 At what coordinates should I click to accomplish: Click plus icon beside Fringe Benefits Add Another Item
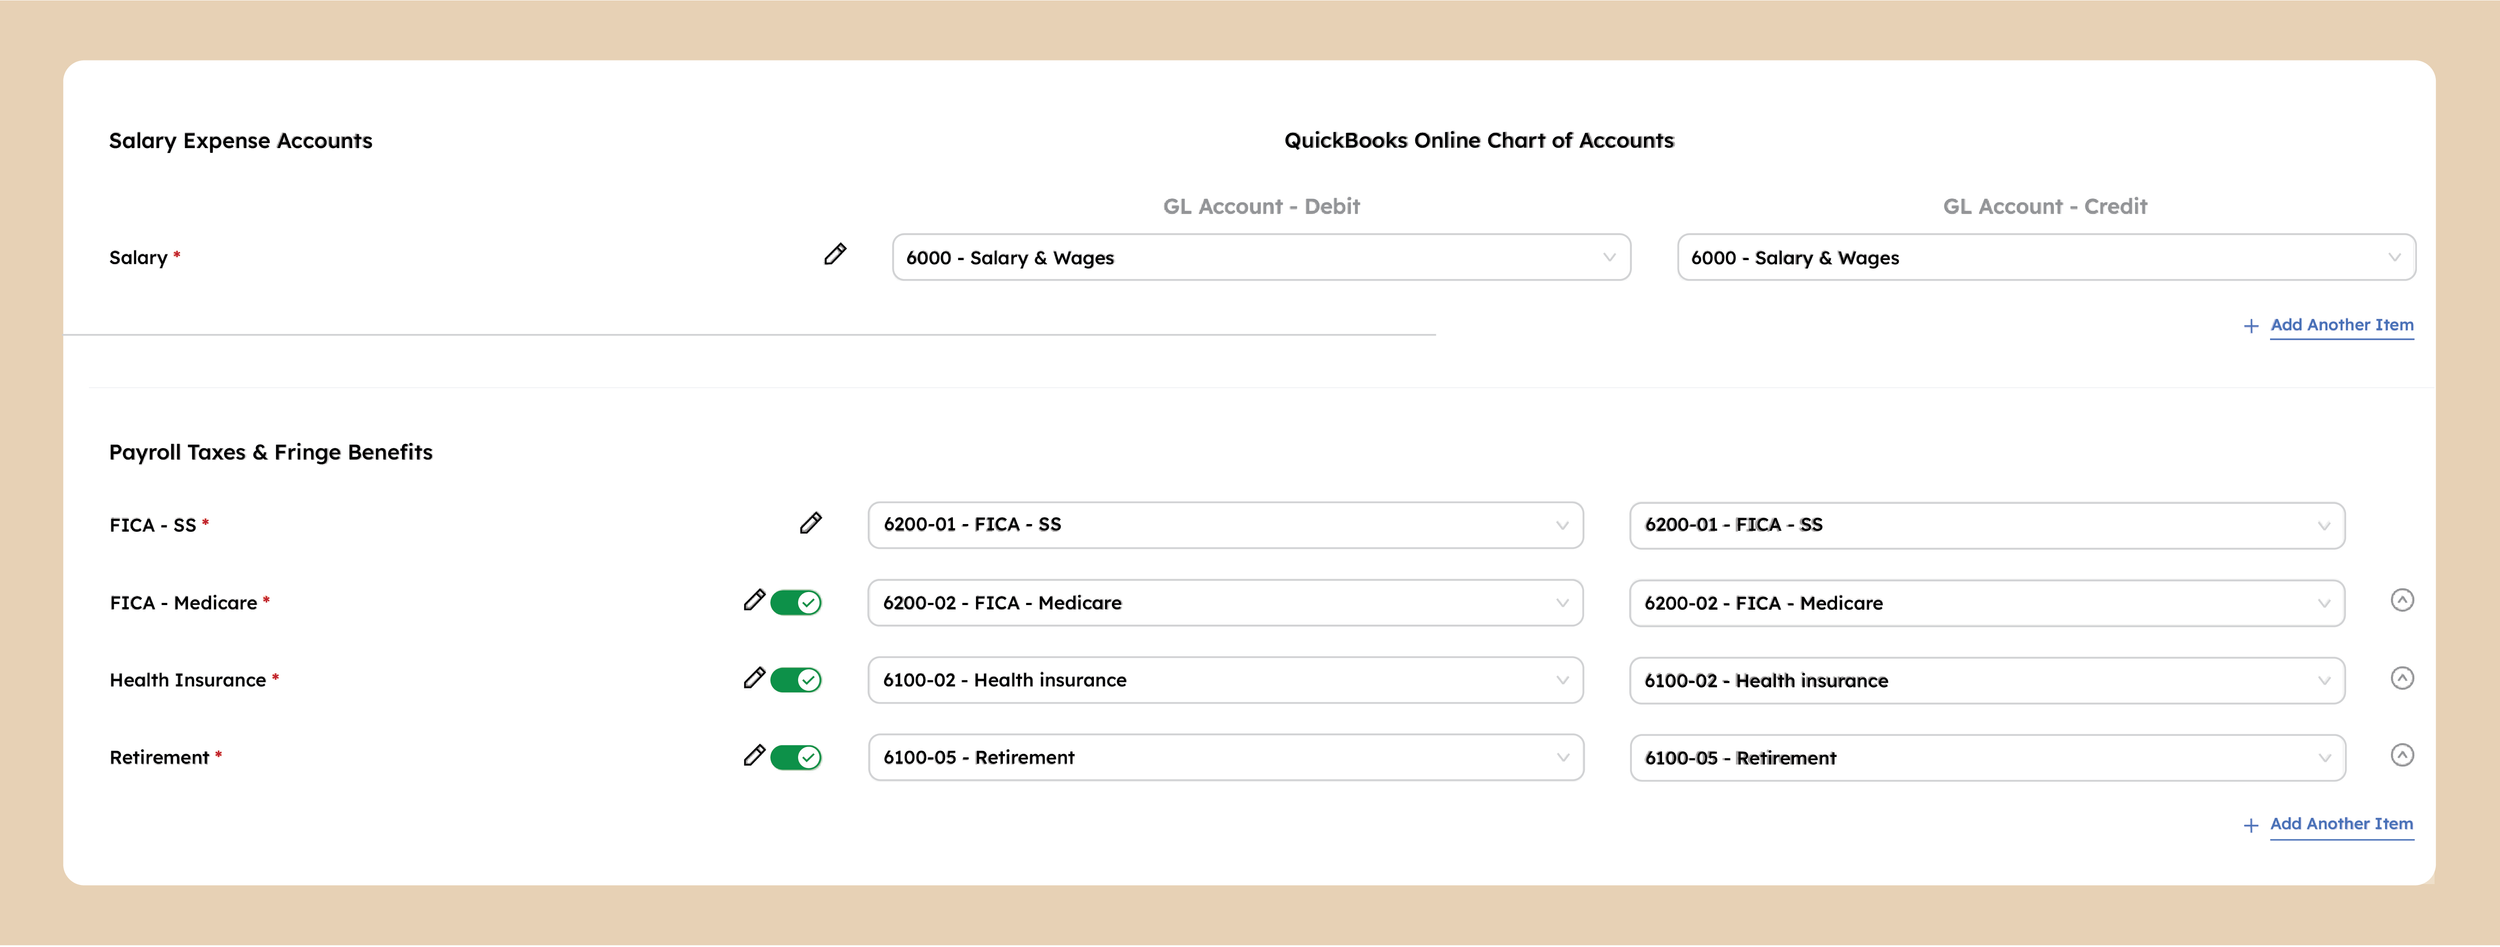click(2251, 825)
